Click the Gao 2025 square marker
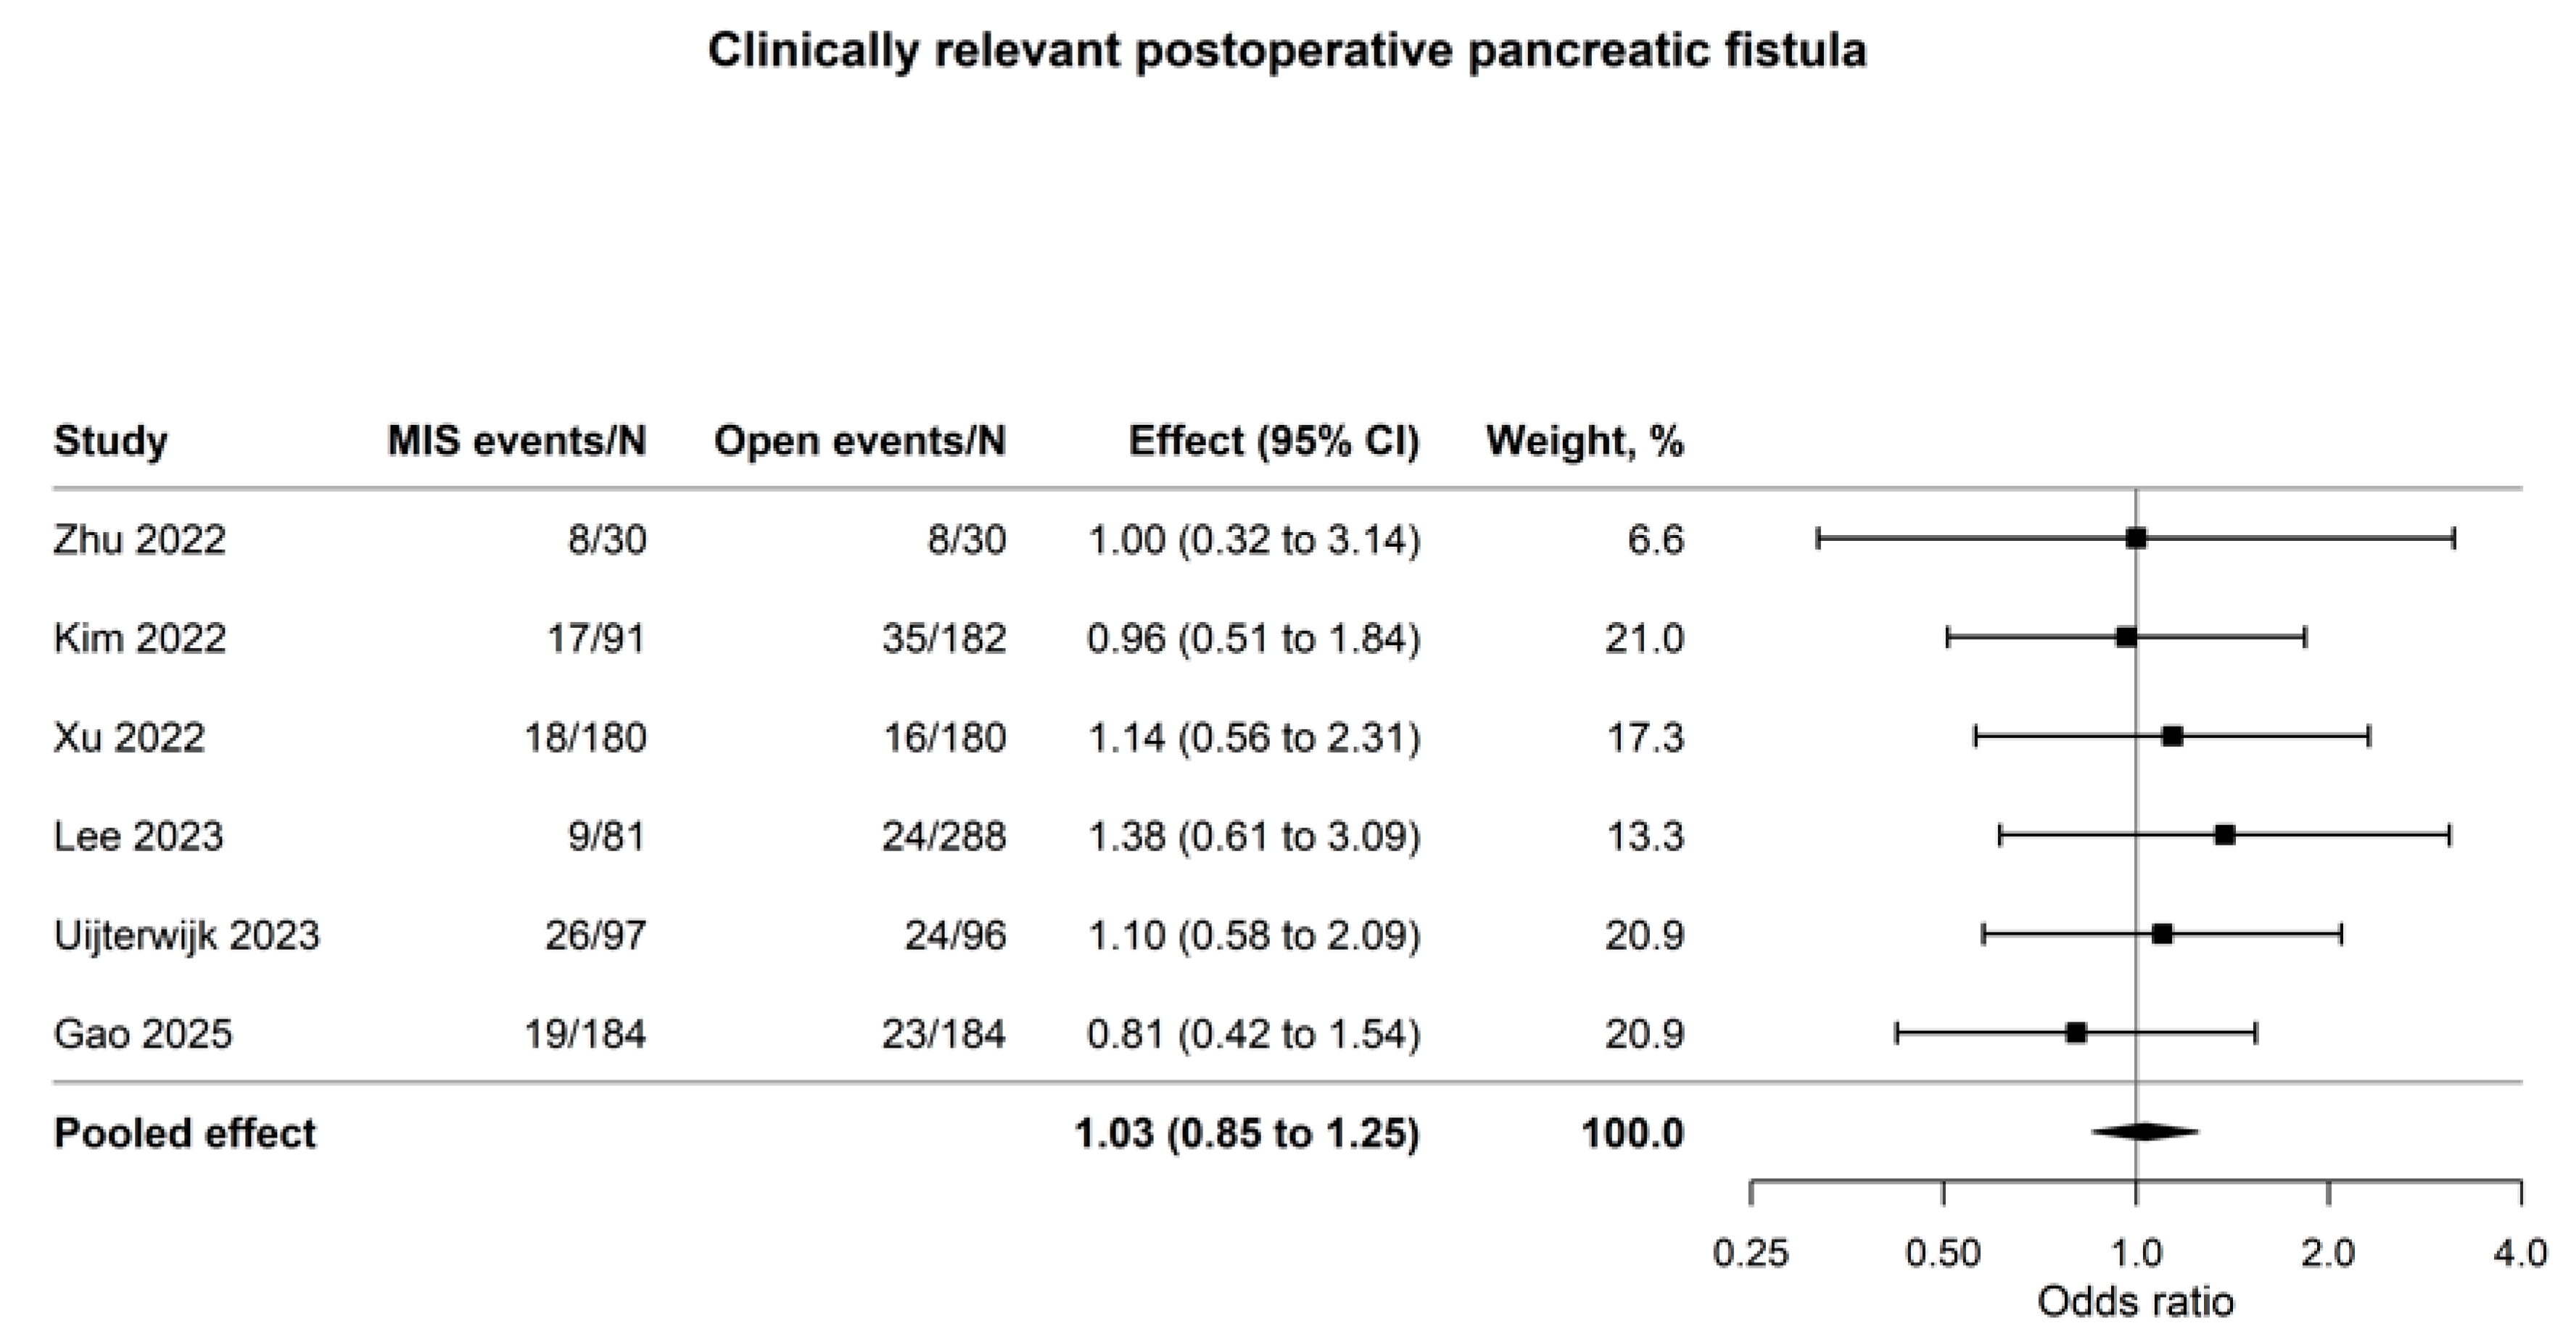2576x1342 pixels. [2076, 1033]
